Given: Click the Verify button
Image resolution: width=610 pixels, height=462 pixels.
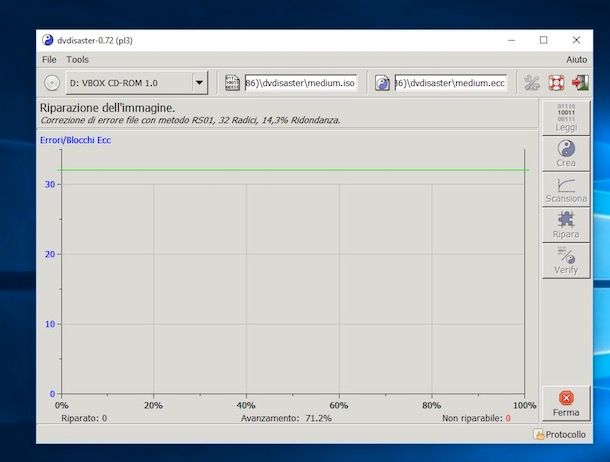Looking at the screenshot, I should pos(566,261).
